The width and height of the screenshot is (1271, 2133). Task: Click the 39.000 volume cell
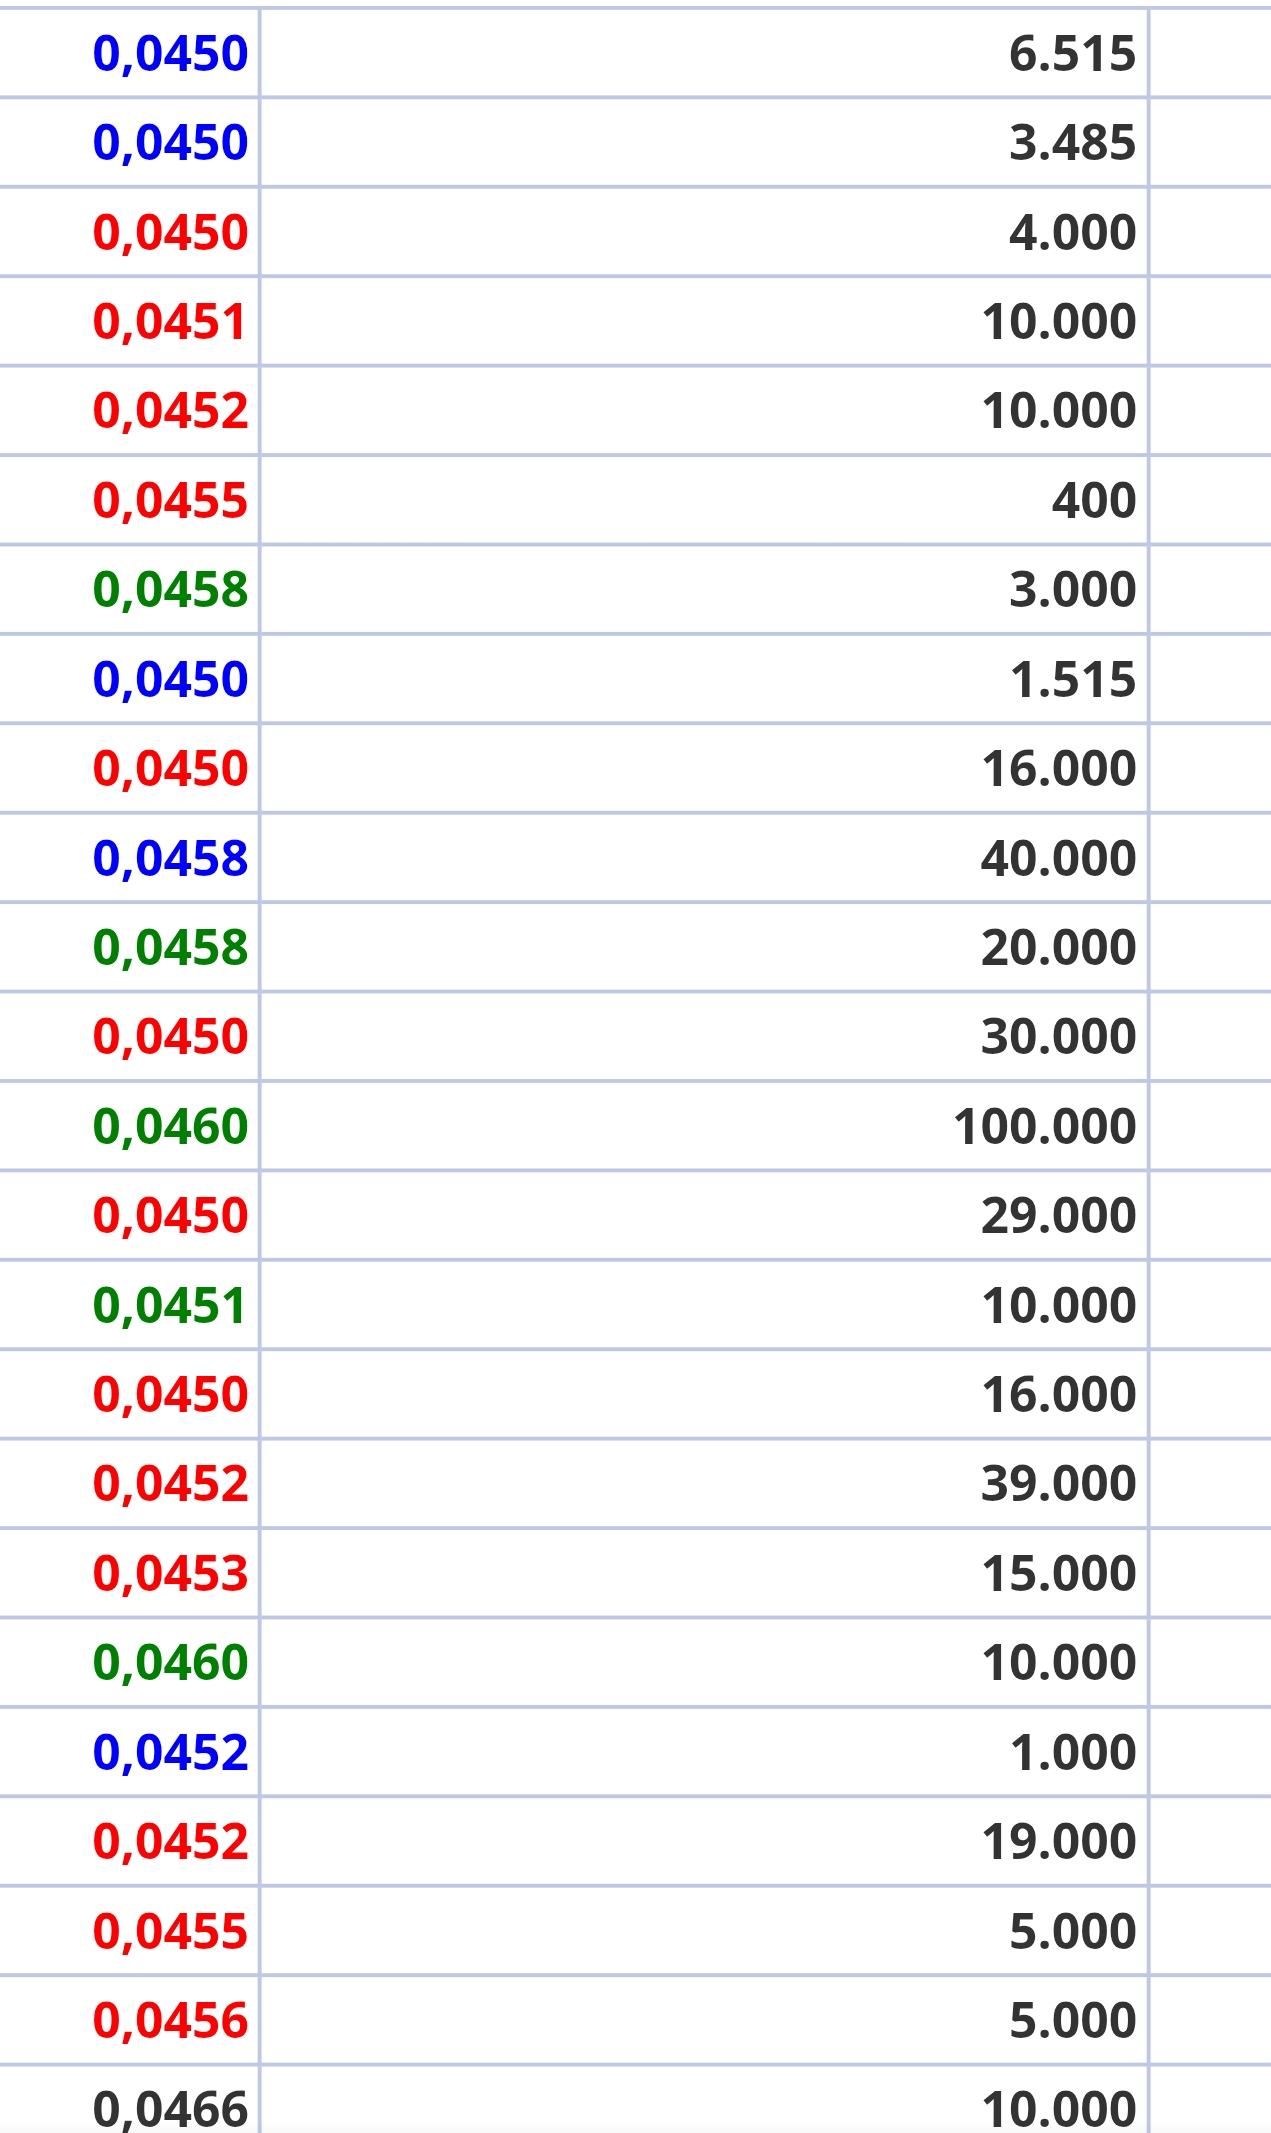click(1058, 1484)
